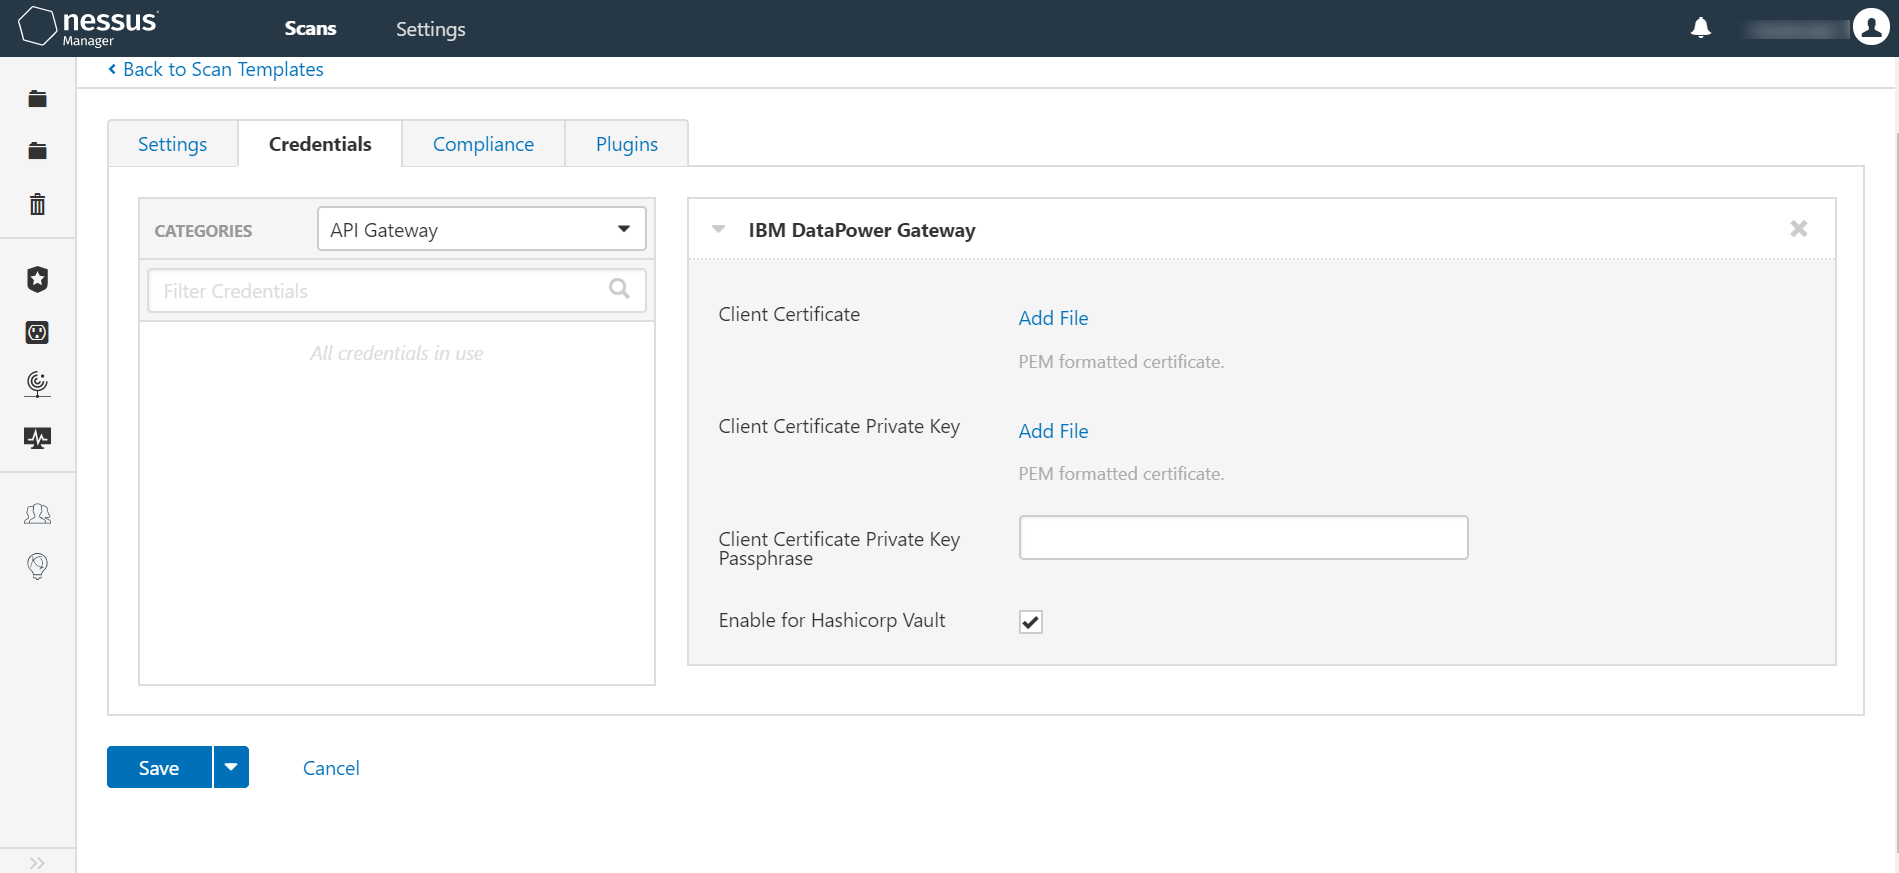Open the notifications bell
This screenshot has width=1899, height=873.
pyautogui.click(x=1701, y=28)
